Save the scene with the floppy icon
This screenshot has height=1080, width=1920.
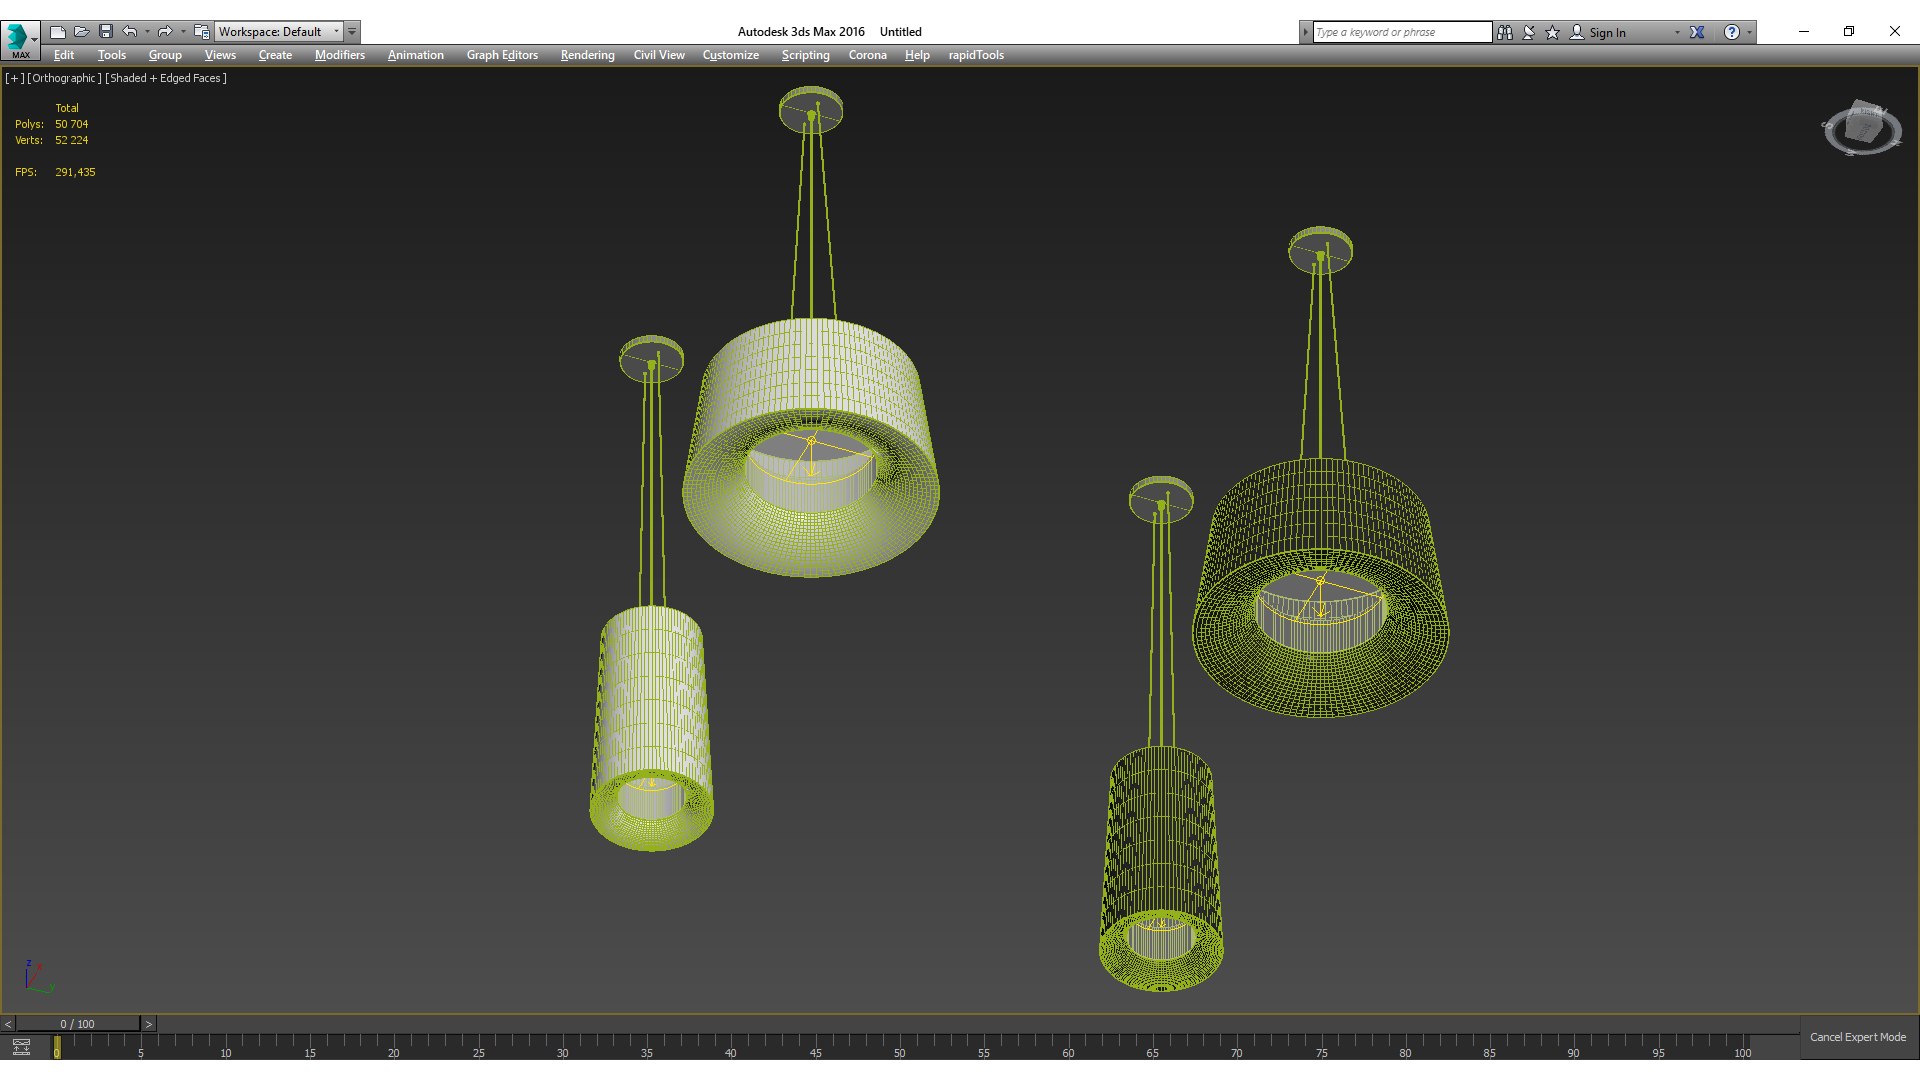(106, 32)
